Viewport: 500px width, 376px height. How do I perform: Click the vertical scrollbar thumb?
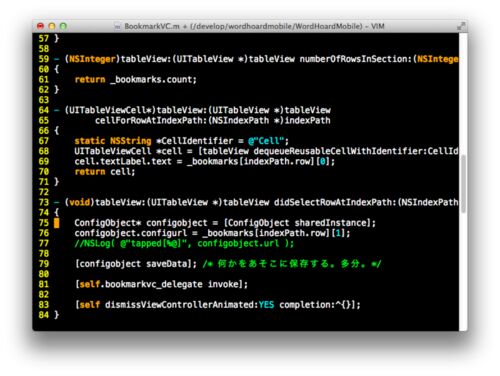(x=463, y=184)
